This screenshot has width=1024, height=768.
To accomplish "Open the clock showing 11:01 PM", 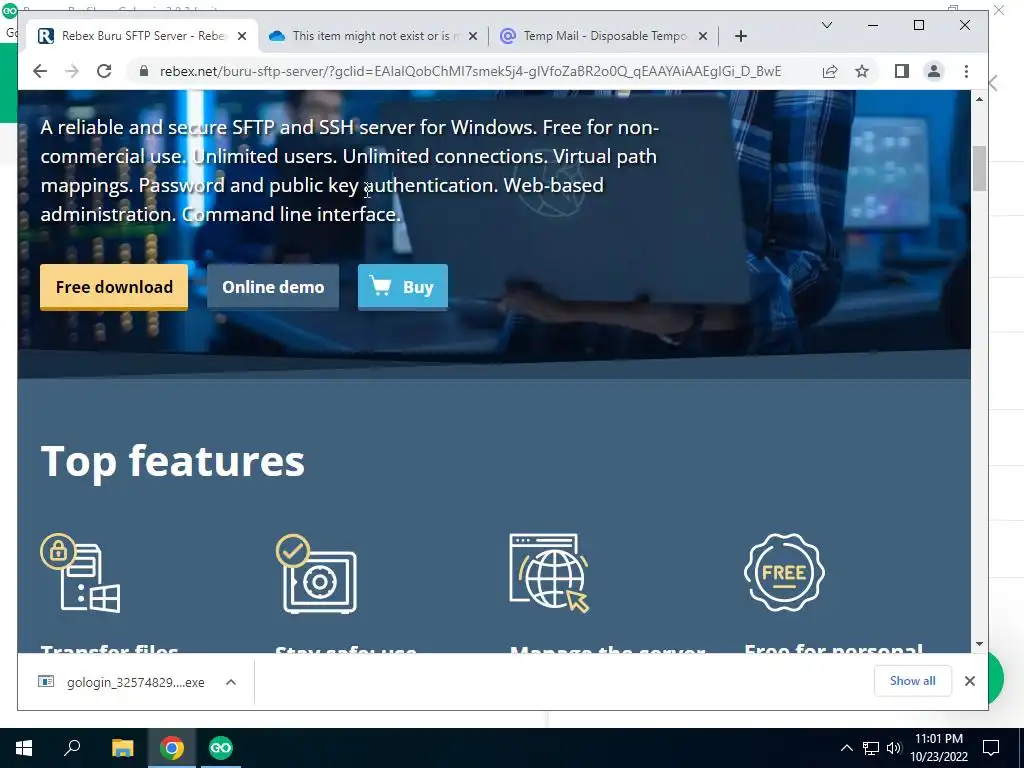I will click(939, 748).
